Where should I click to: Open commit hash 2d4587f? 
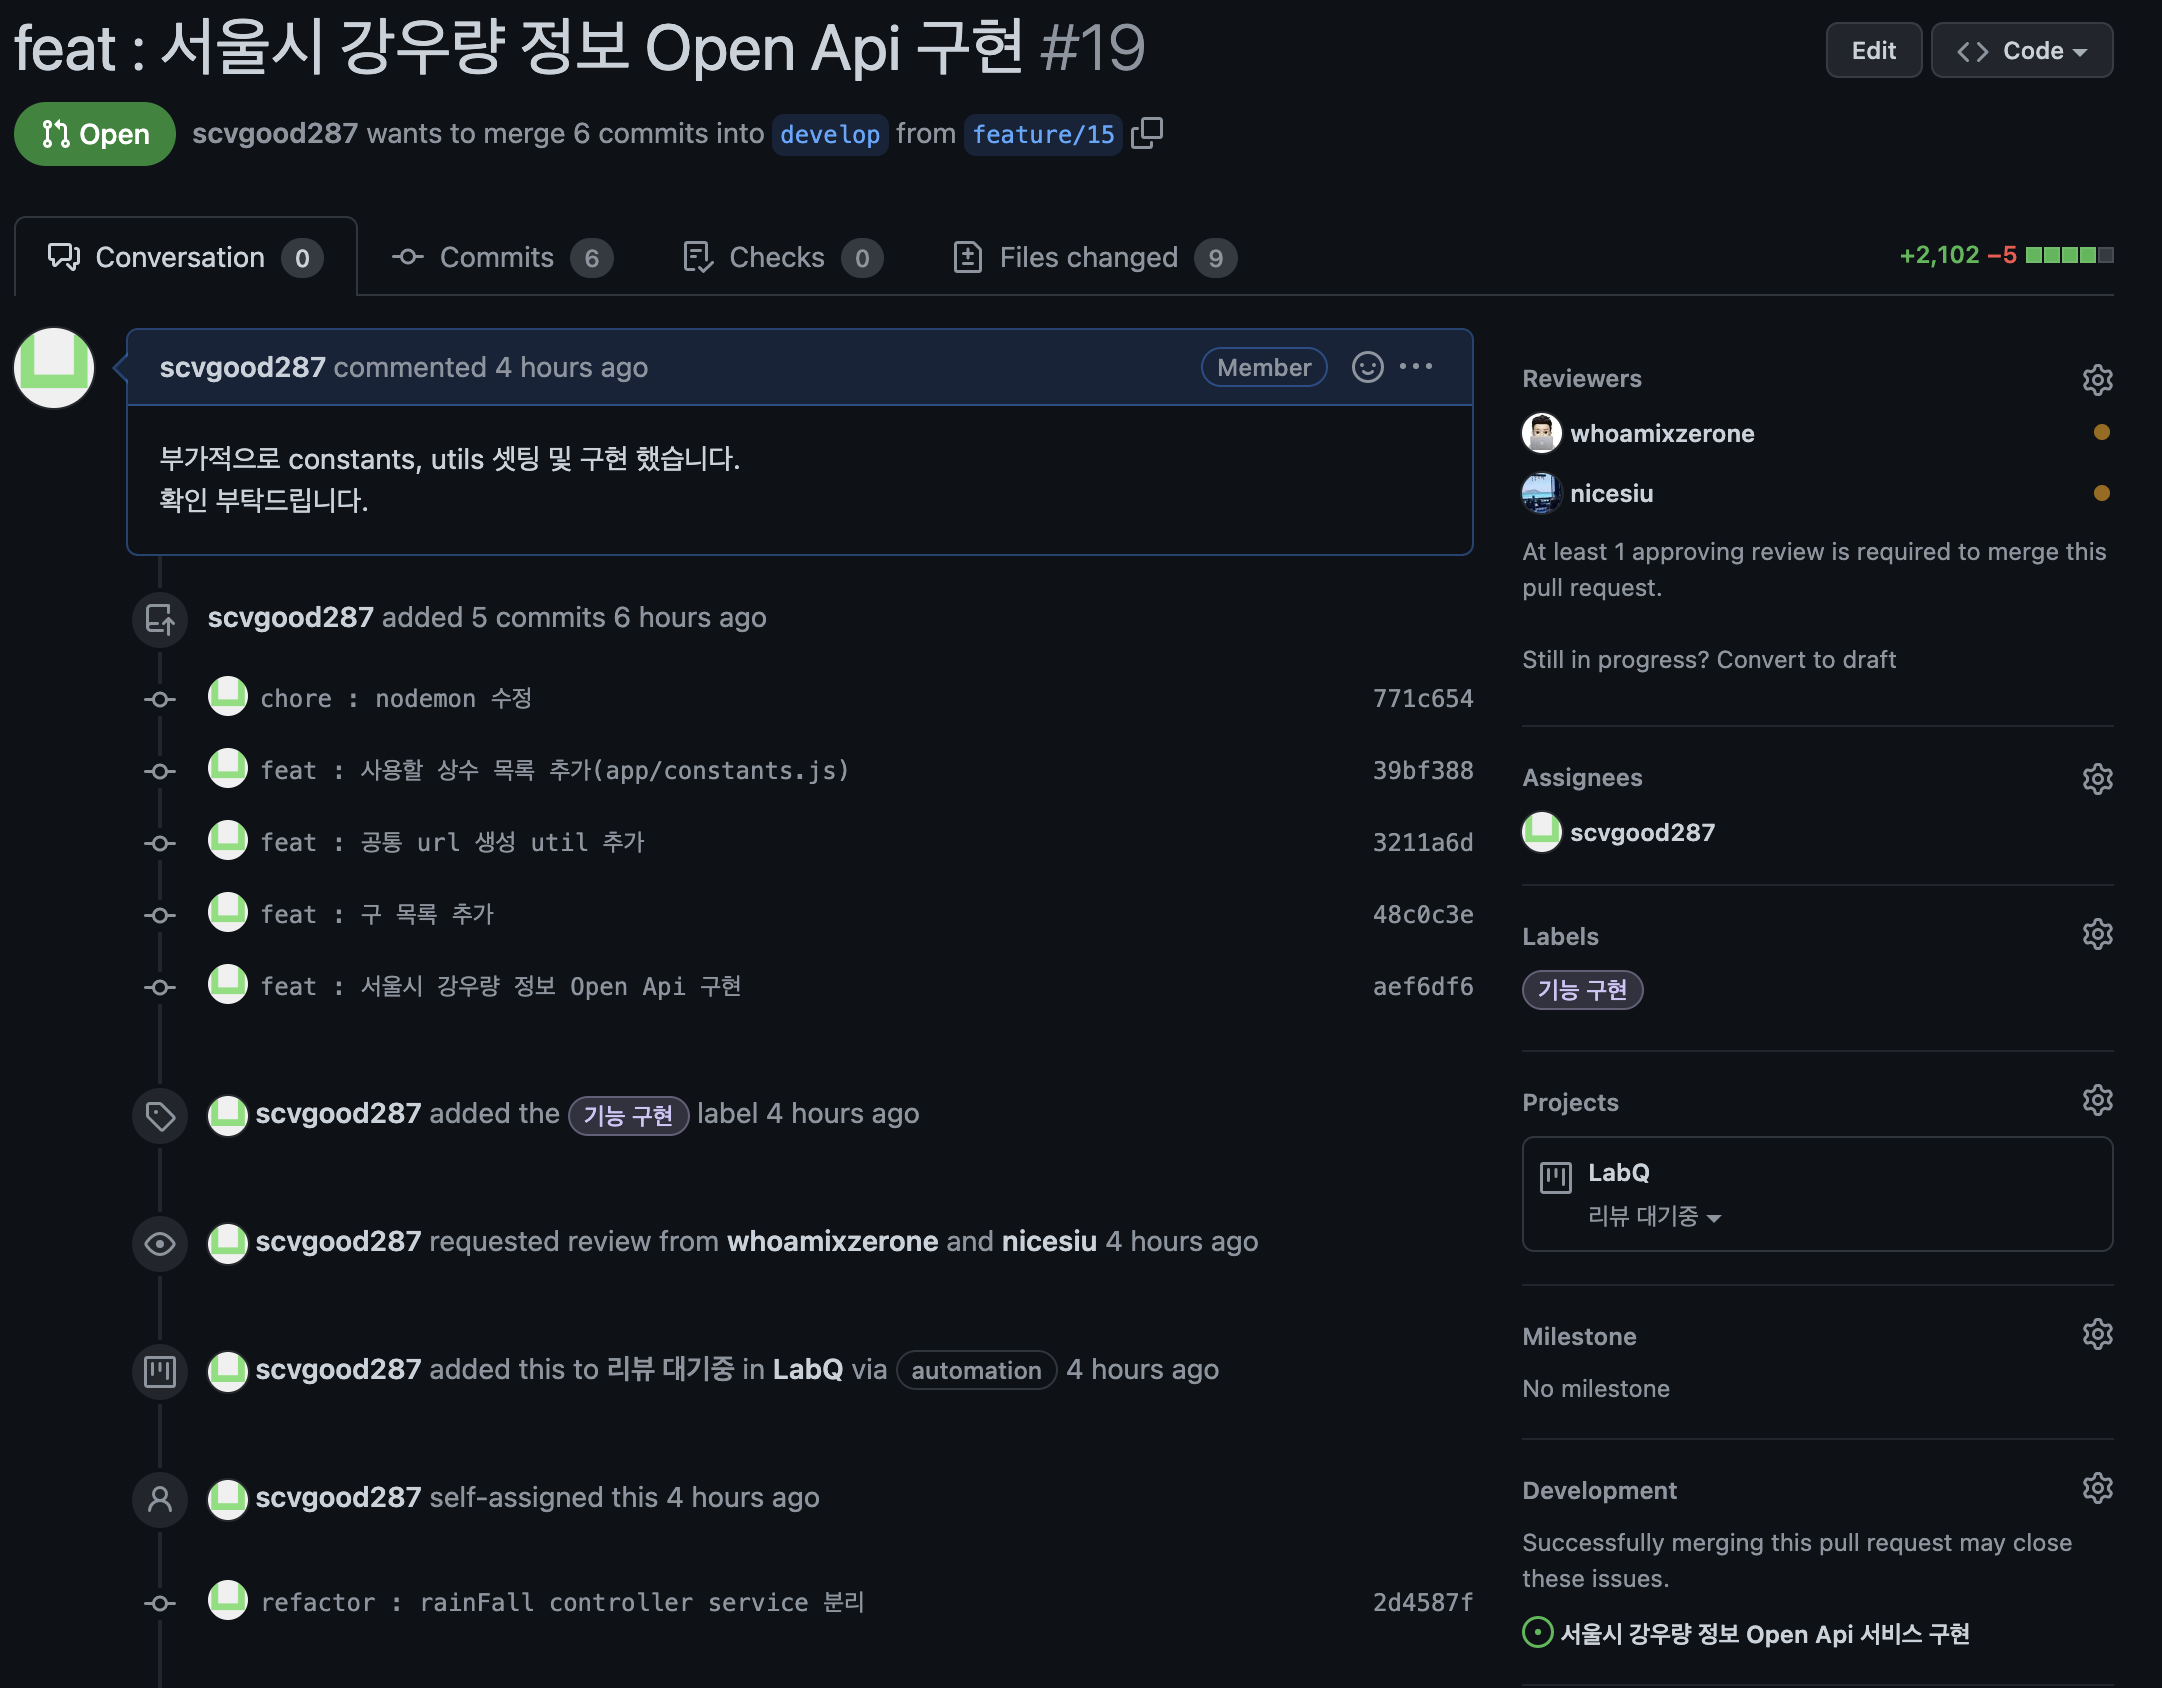[1422, 1602]
